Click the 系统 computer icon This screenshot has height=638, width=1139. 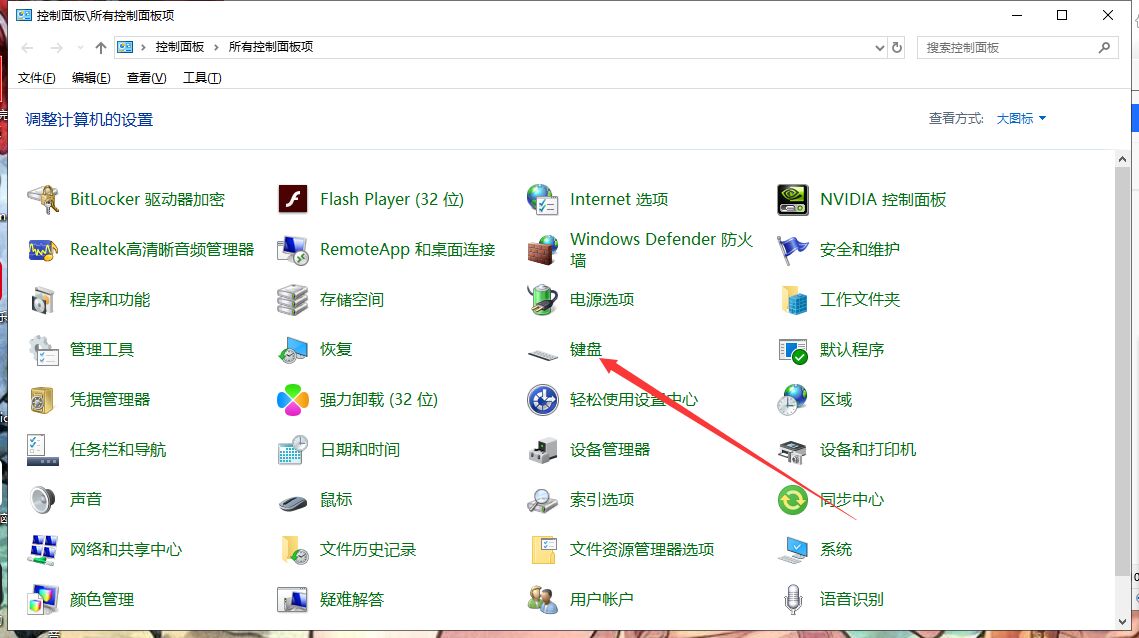click(793, 550)
